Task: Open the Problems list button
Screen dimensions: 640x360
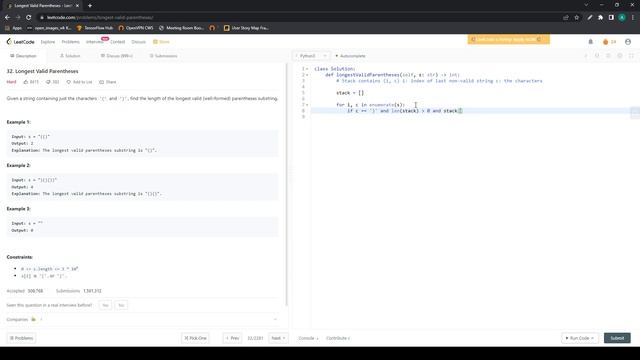Action: click(x=21, y=338)
